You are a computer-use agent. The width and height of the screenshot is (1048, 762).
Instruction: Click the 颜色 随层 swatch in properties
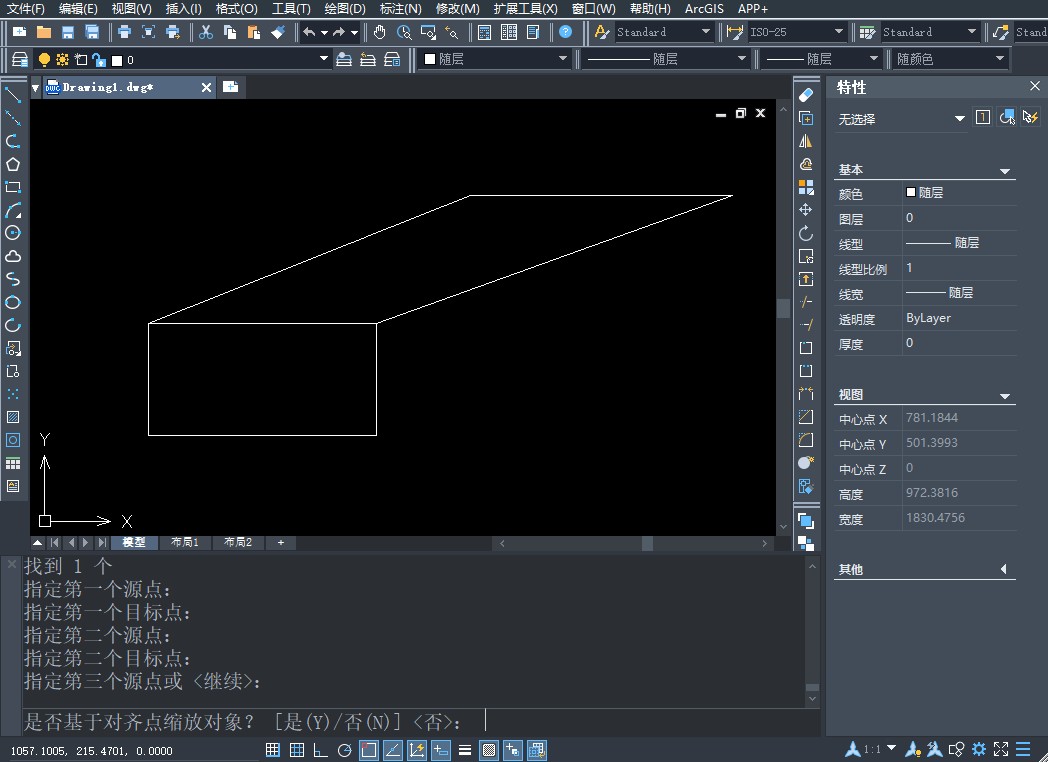click(910, 193)
